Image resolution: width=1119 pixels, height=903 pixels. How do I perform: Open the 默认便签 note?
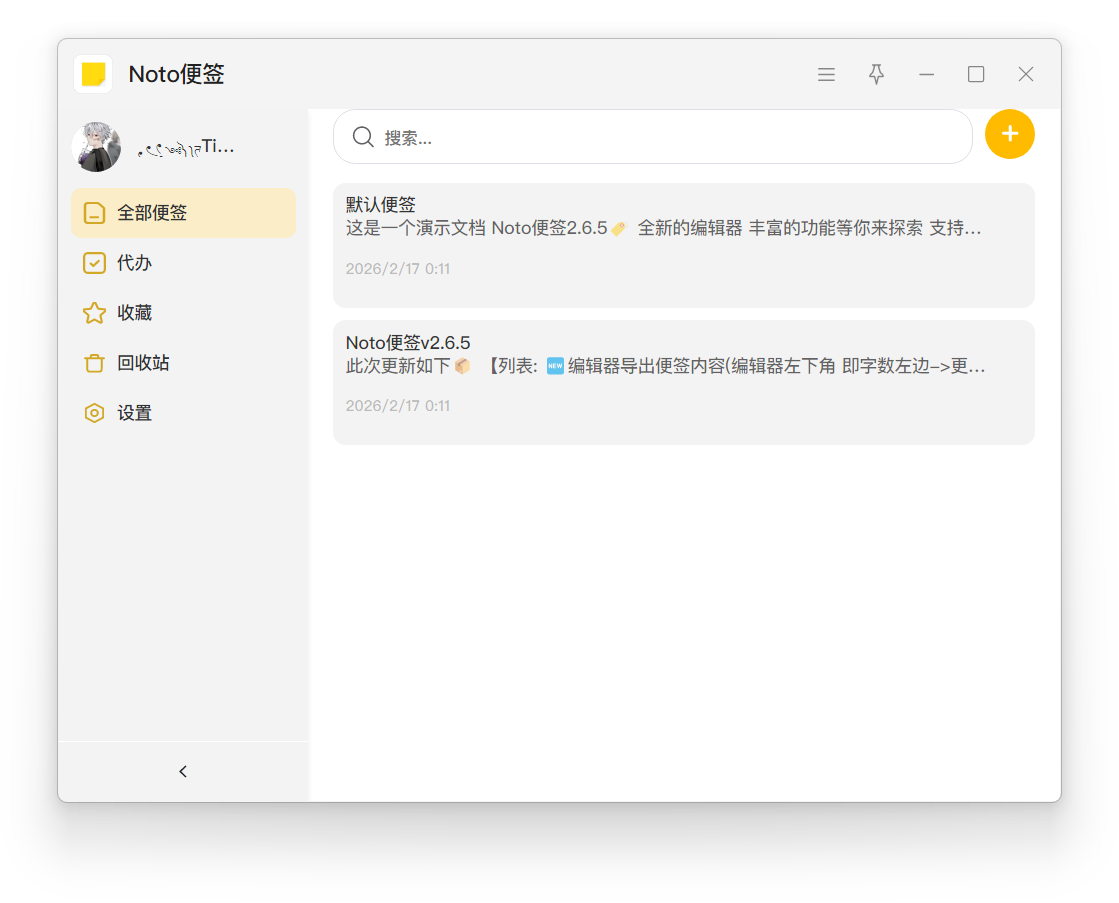point(683,245)
